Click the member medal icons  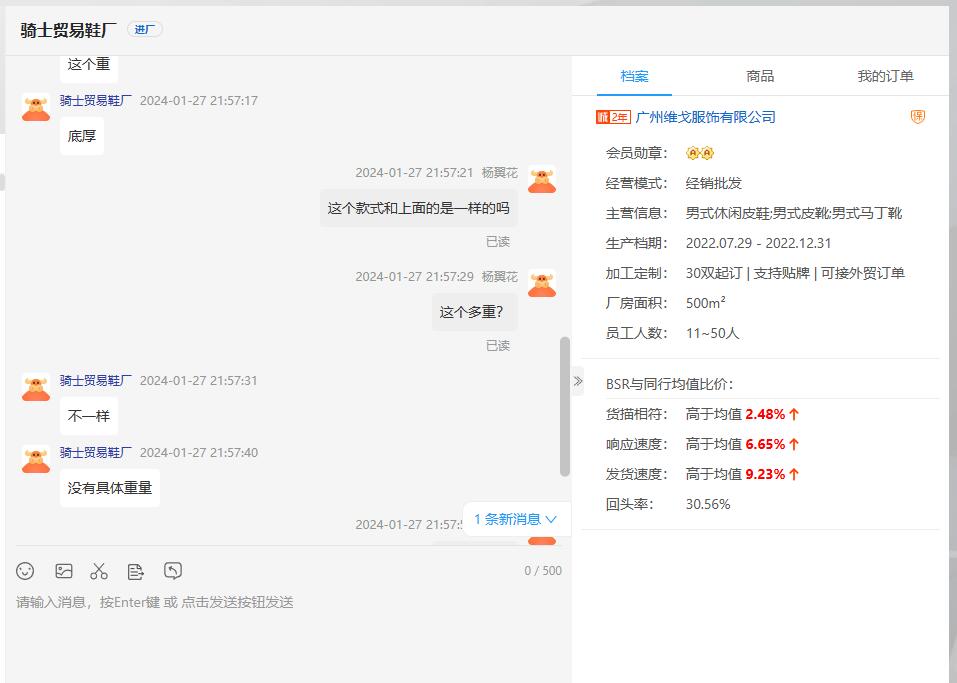click(x=700, y=153)
